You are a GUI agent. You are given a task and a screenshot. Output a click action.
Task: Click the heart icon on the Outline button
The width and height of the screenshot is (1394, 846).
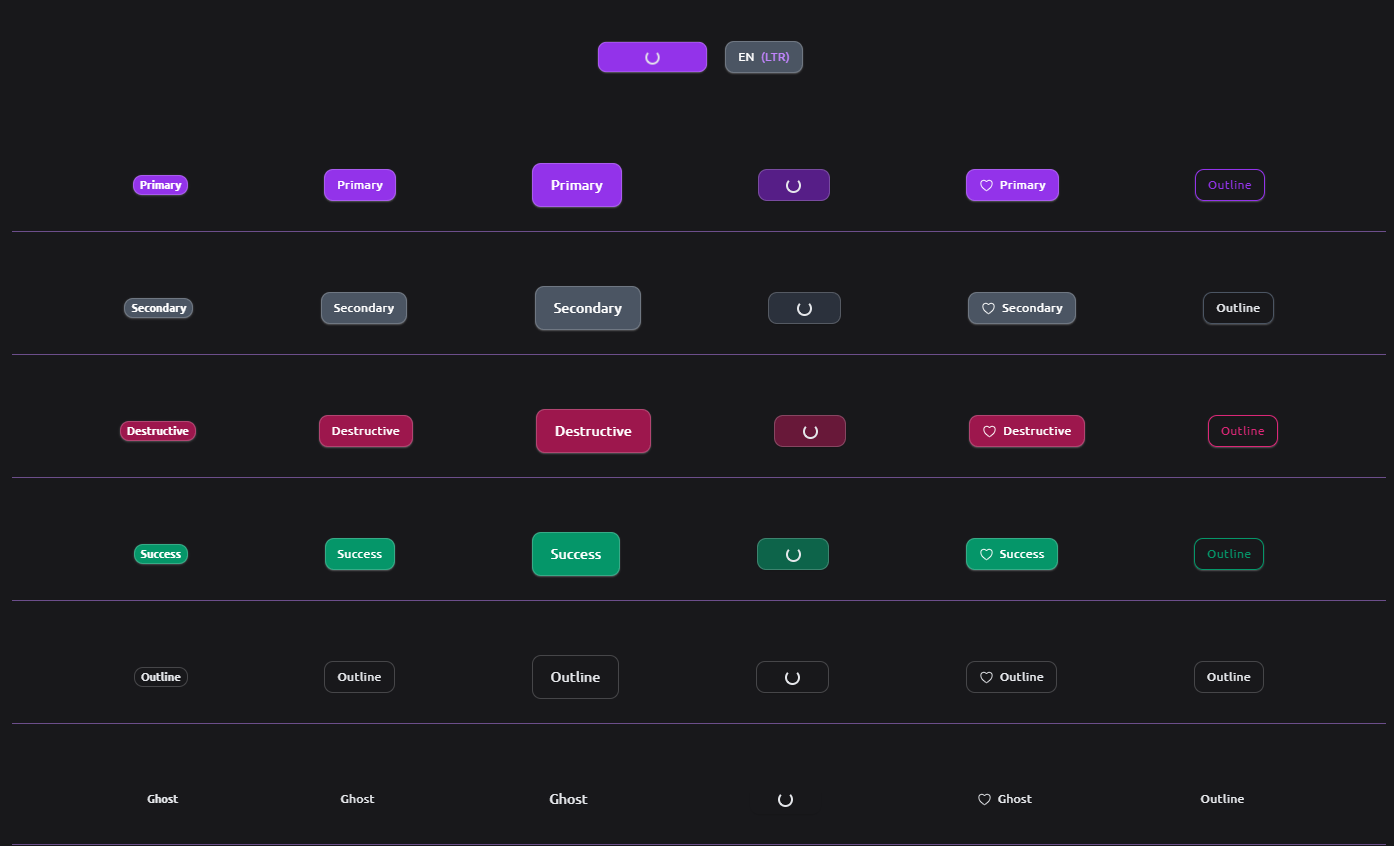[x=986, y=677]
